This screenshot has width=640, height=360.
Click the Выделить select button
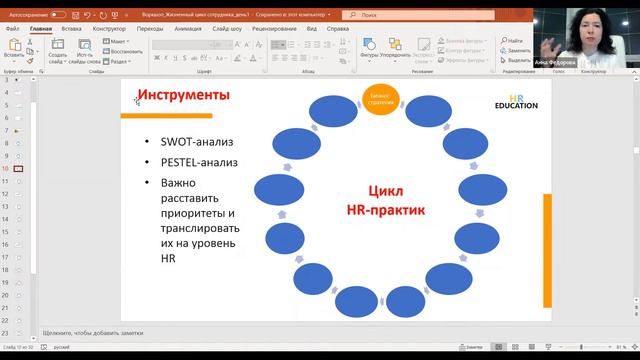(x=516, y=60)
